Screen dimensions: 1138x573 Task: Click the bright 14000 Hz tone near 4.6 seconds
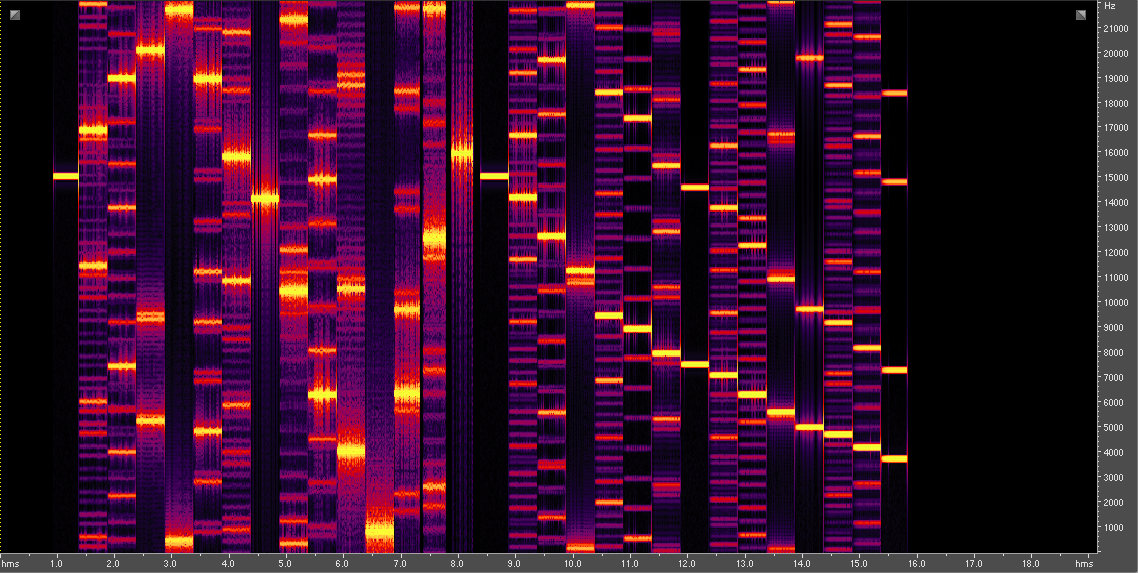tap(265, 198)
